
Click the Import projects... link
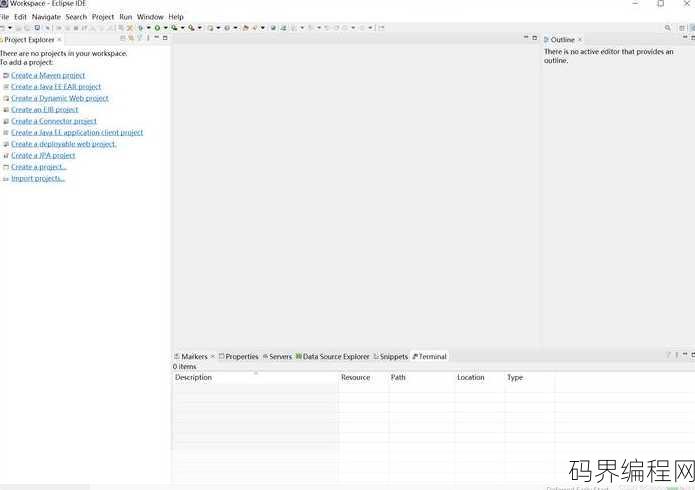tap(38, 179)
